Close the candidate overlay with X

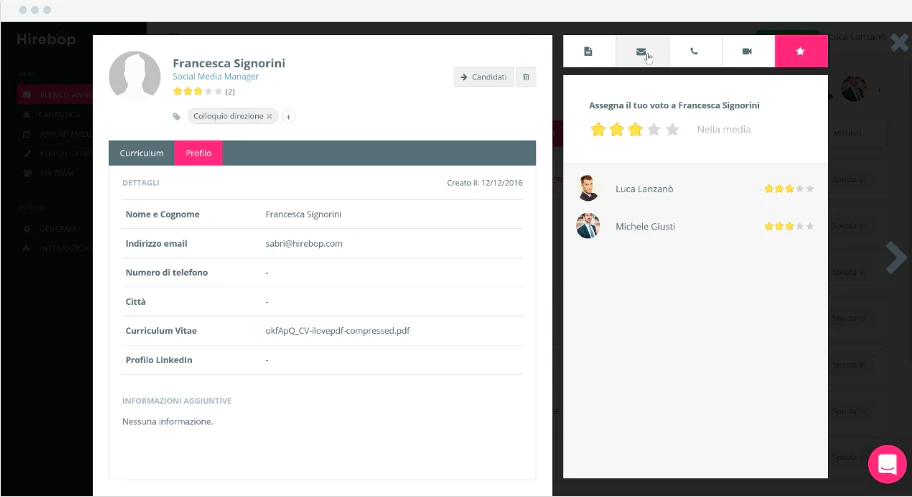click(899, 42)
